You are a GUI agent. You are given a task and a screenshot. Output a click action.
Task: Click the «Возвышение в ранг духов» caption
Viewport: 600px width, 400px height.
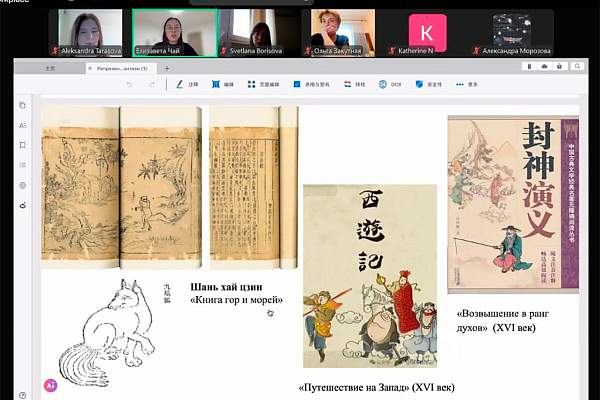tap(503, 320)
